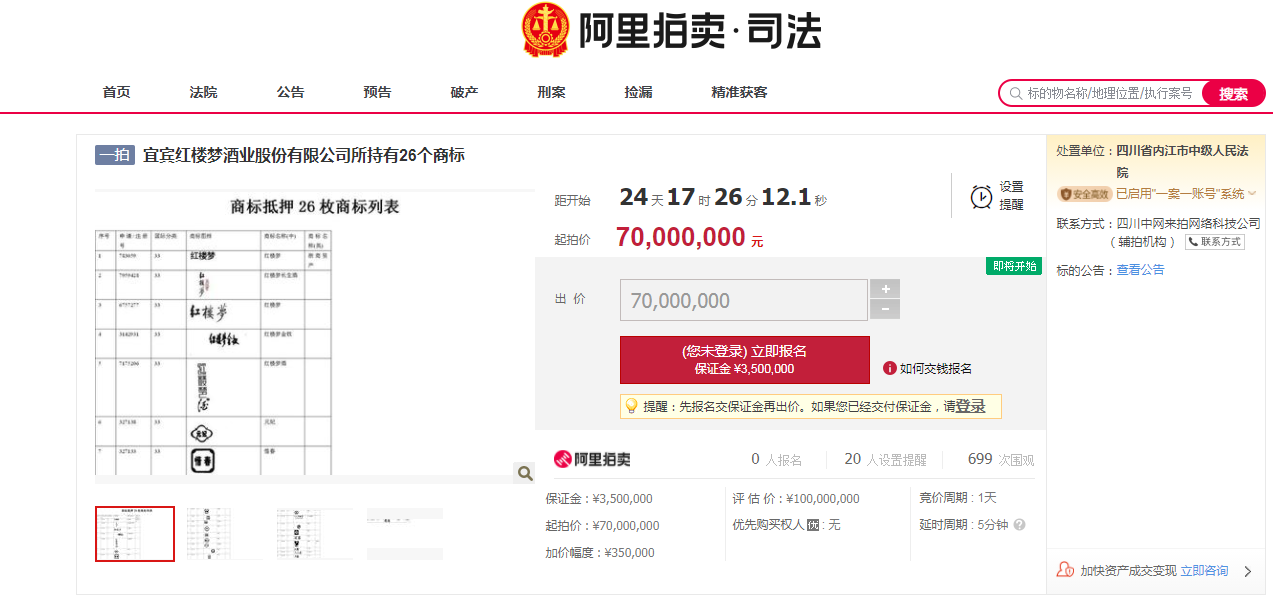This screenshot has width=1273, height=606.
Task: Click the 加快资产成交变现 icon
Action: click(1065, 570)
